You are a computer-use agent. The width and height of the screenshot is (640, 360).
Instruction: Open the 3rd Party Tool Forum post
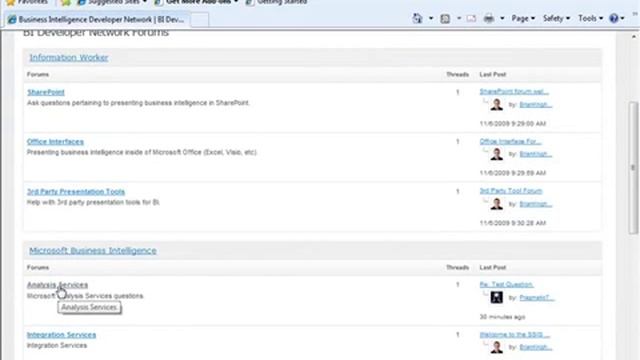tap(511, 191)
